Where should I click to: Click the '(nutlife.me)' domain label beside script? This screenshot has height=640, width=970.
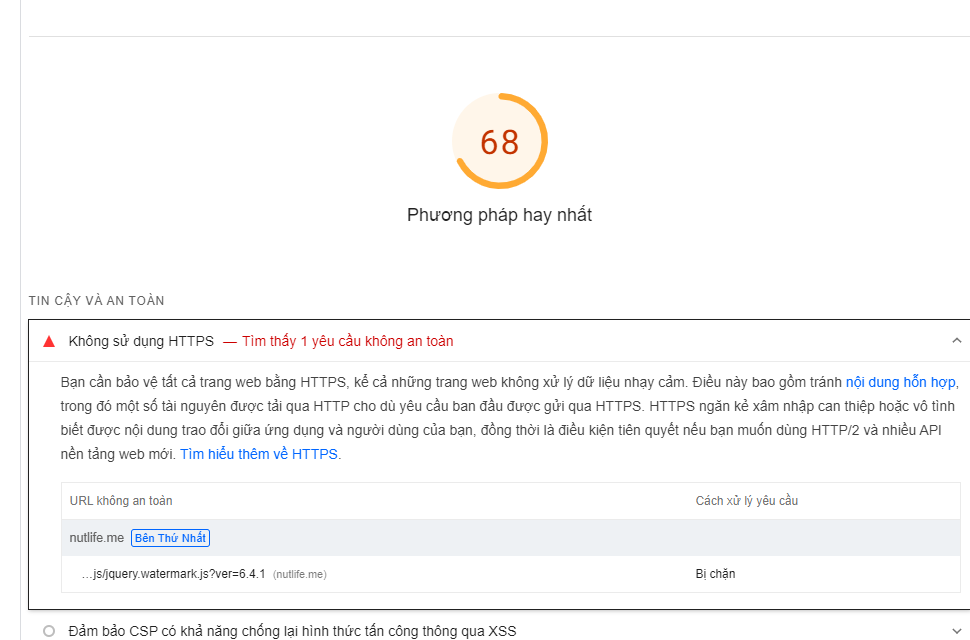[x=299, y=574]
